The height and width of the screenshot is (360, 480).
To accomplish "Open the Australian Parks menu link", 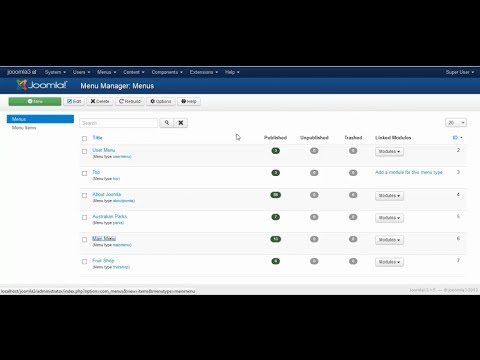I will 109,216.
